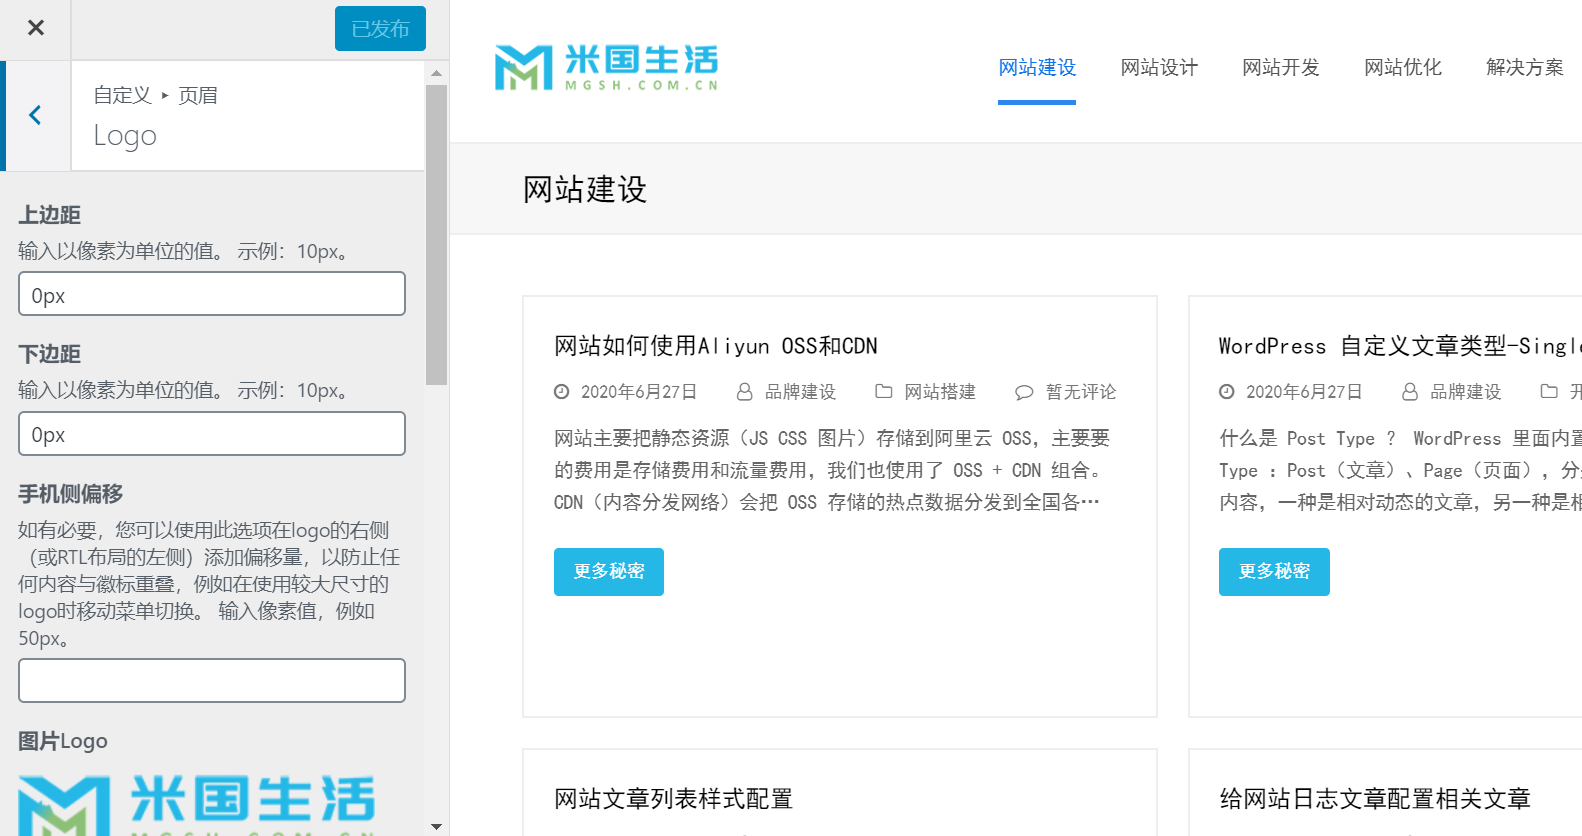Click the 已发布 publish button
Image resolution: width=1582 pixels, height=836 pixels.
(x=380, y=29)
